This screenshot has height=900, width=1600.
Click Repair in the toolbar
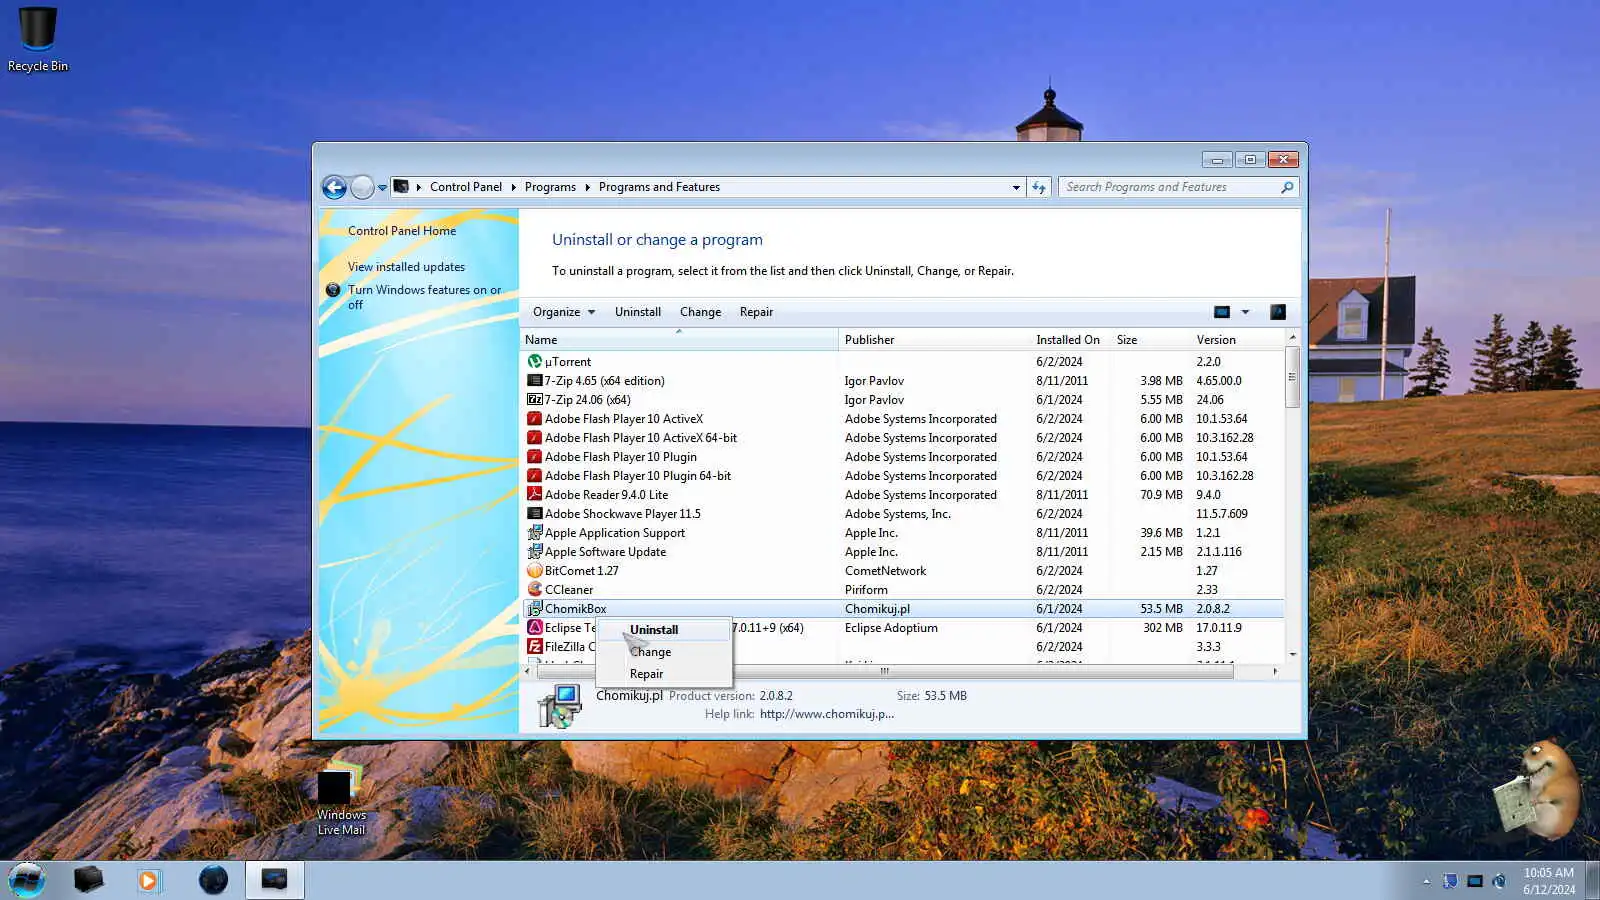pos(756,312)
